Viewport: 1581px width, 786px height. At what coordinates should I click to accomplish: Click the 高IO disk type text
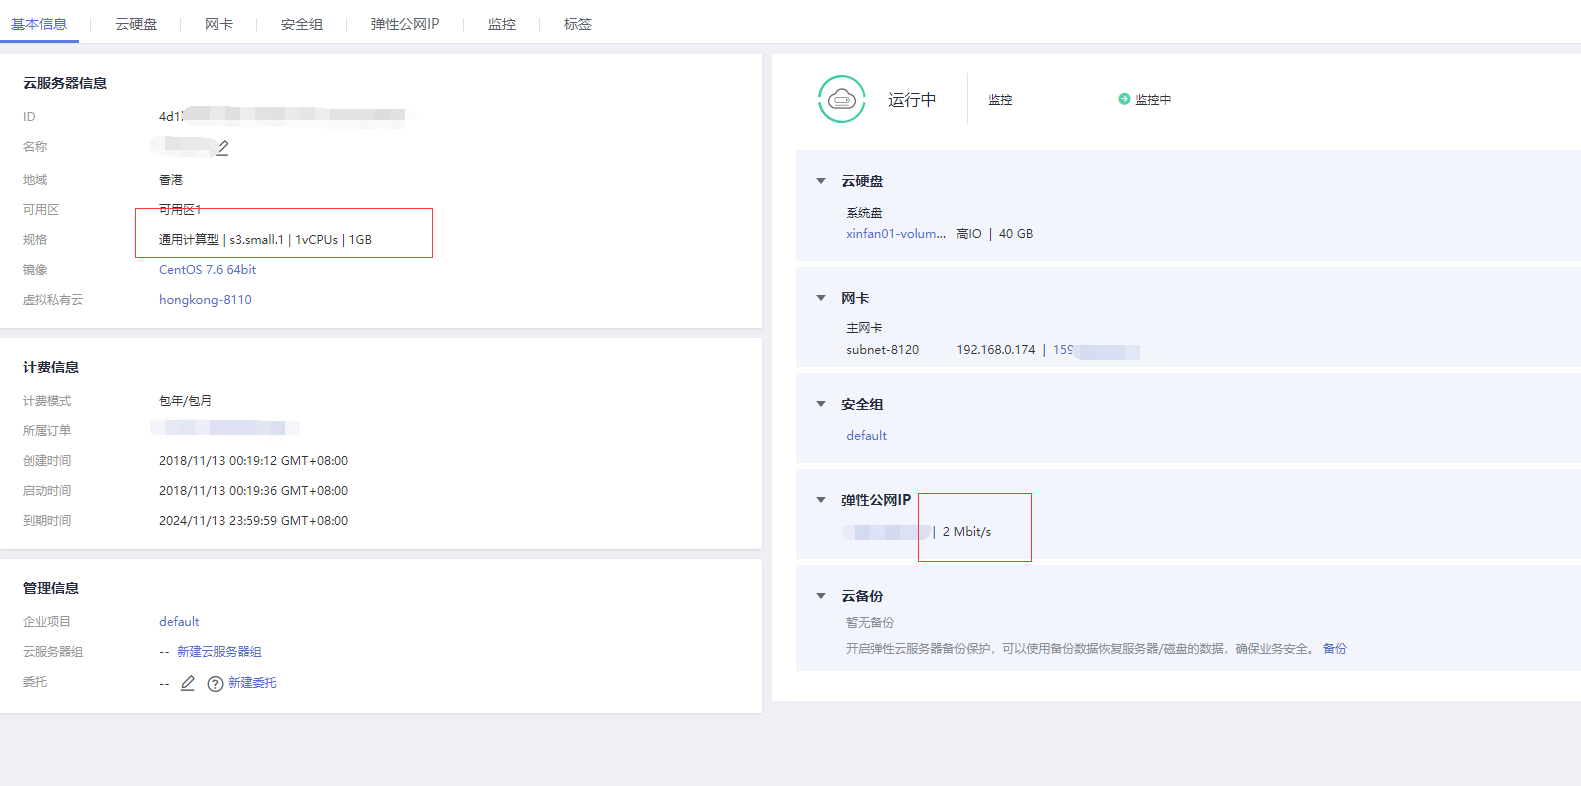(x=969, y=234)
